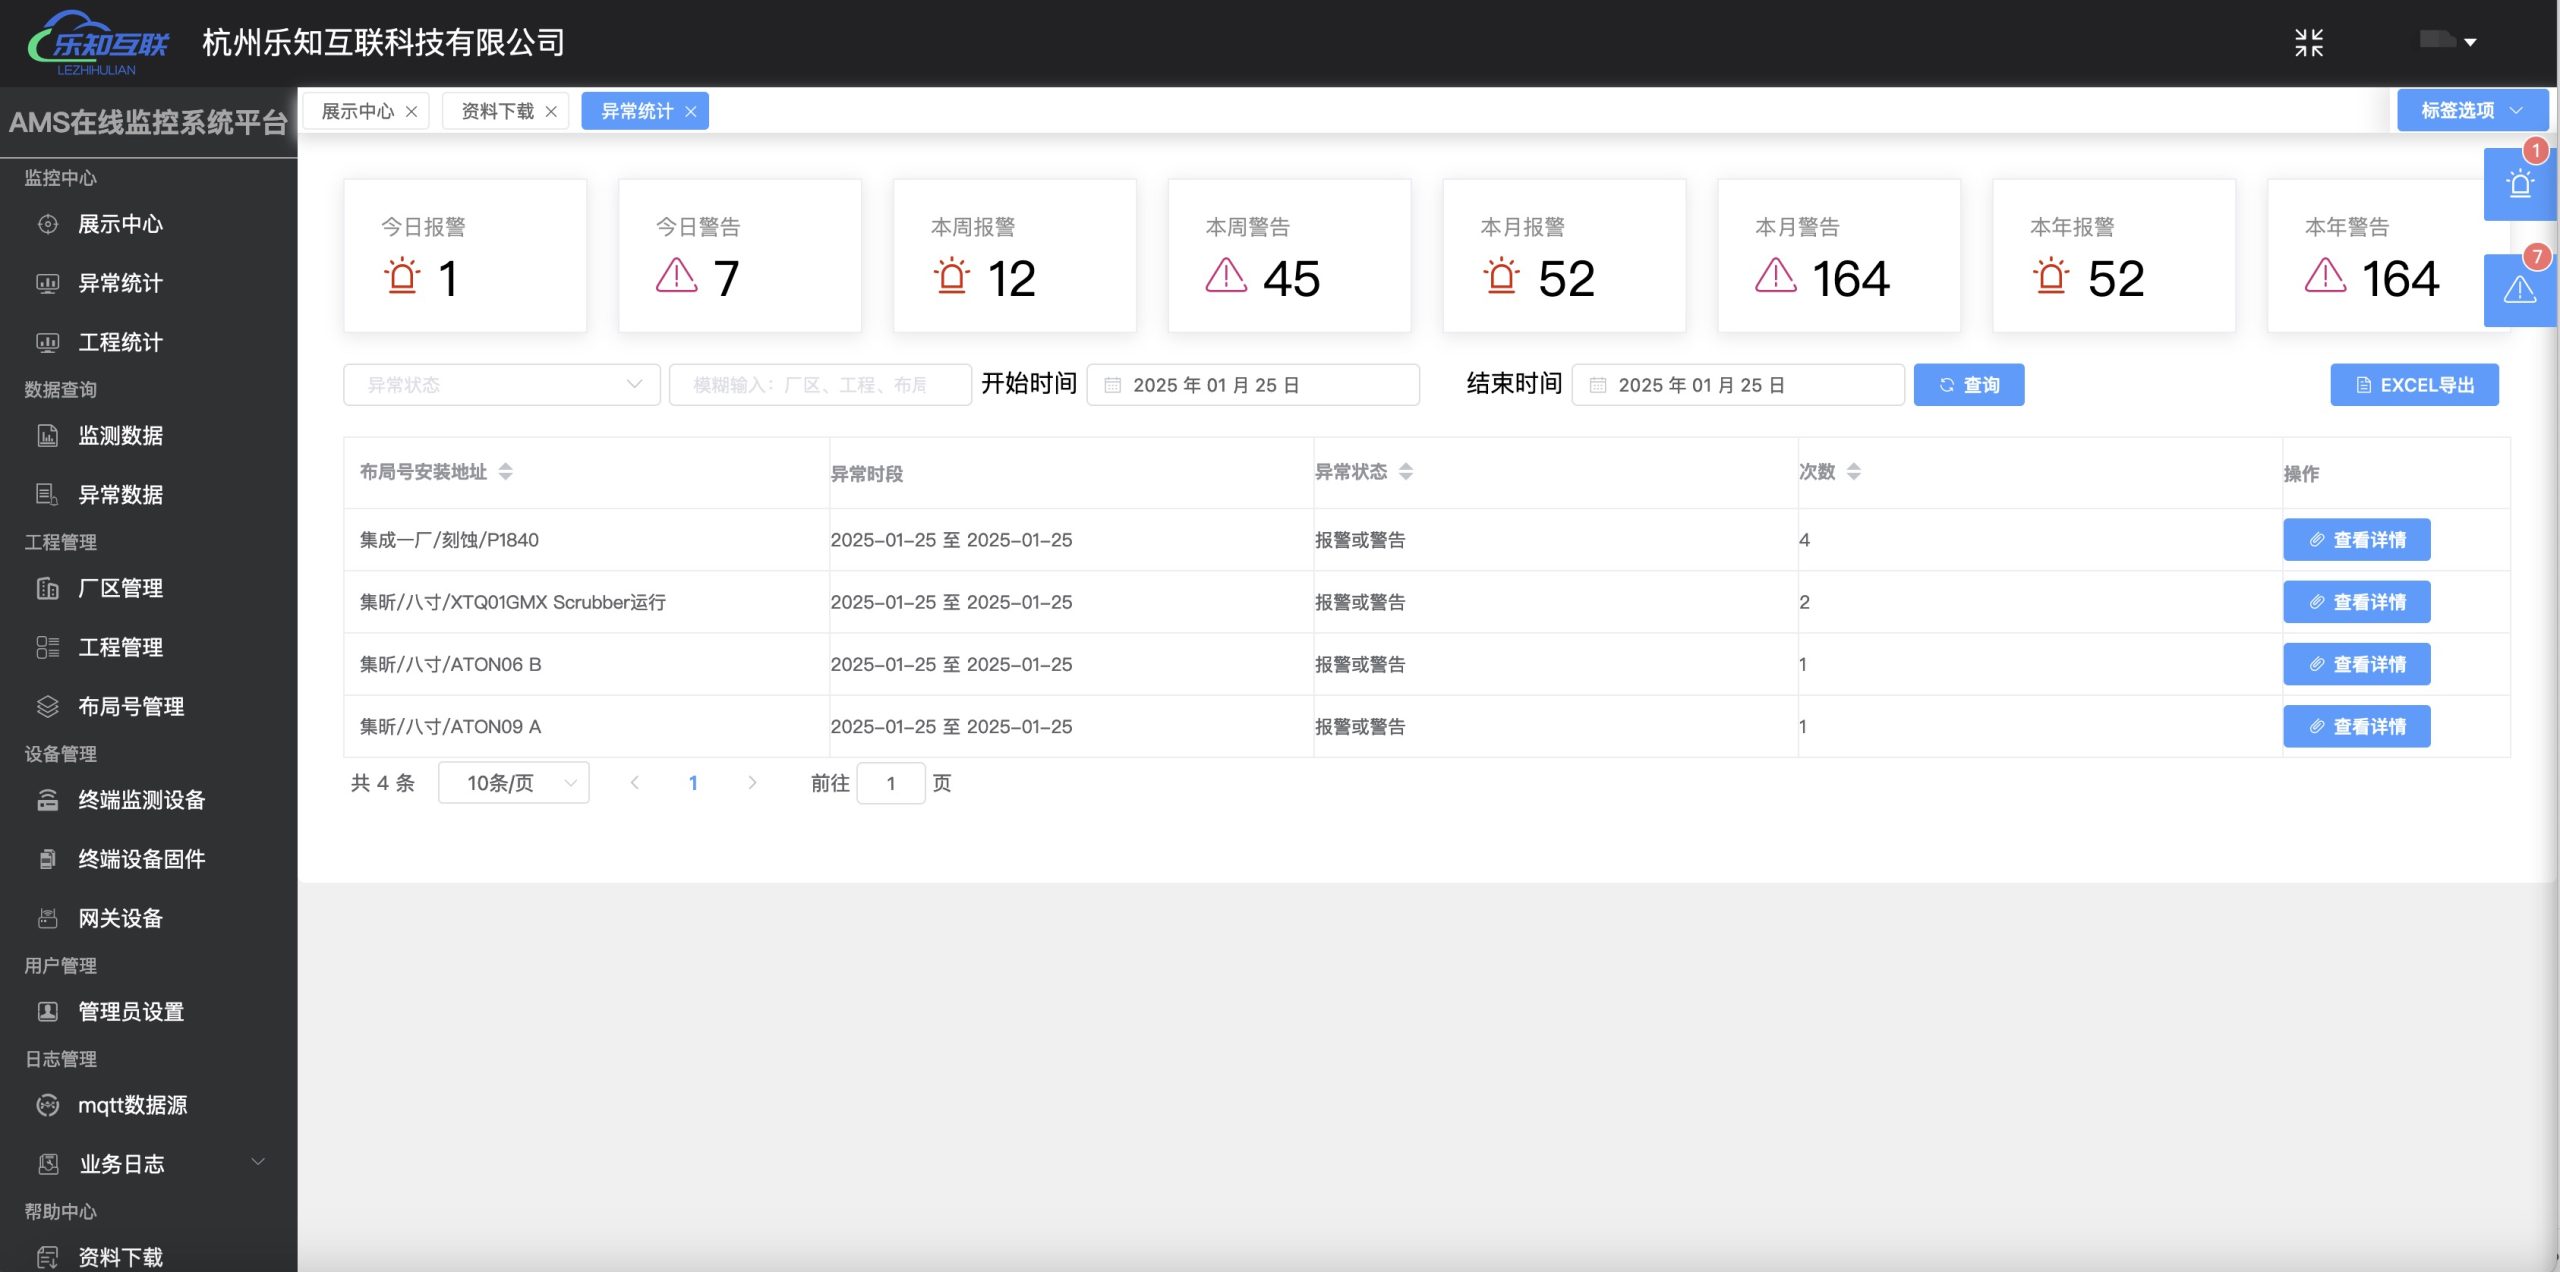The width and height of the screenshot is (2560, 1272).
Task: Click the 本年警告 warning triangle icon
Action: pos(2325,275)
